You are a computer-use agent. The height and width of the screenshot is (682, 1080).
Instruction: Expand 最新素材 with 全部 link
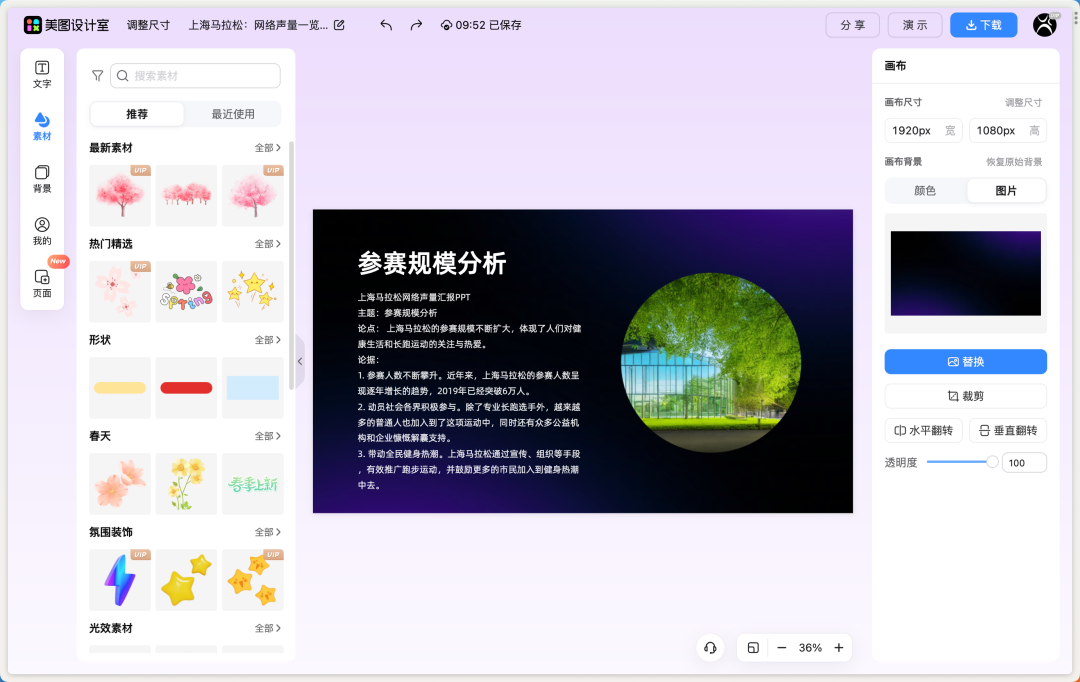click(x=268, y=147)
